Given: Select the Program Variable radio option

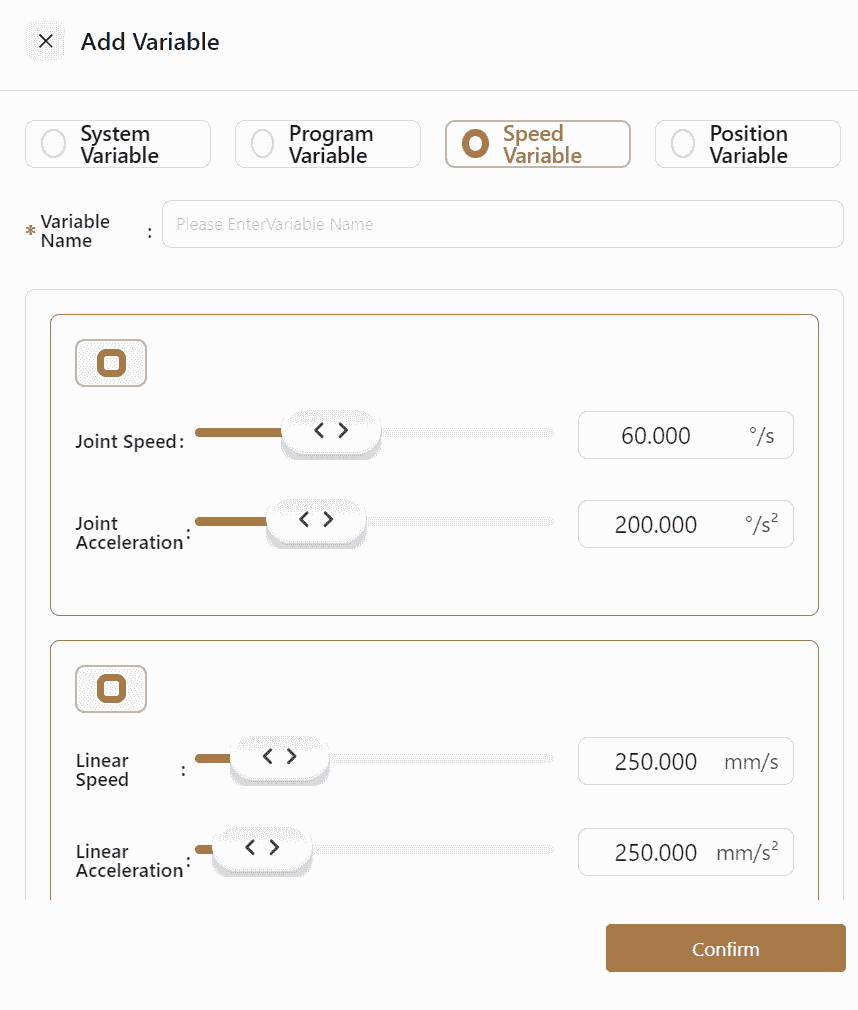Looking at the screenshot, I should pyautogui.click(x=263, y=144).
